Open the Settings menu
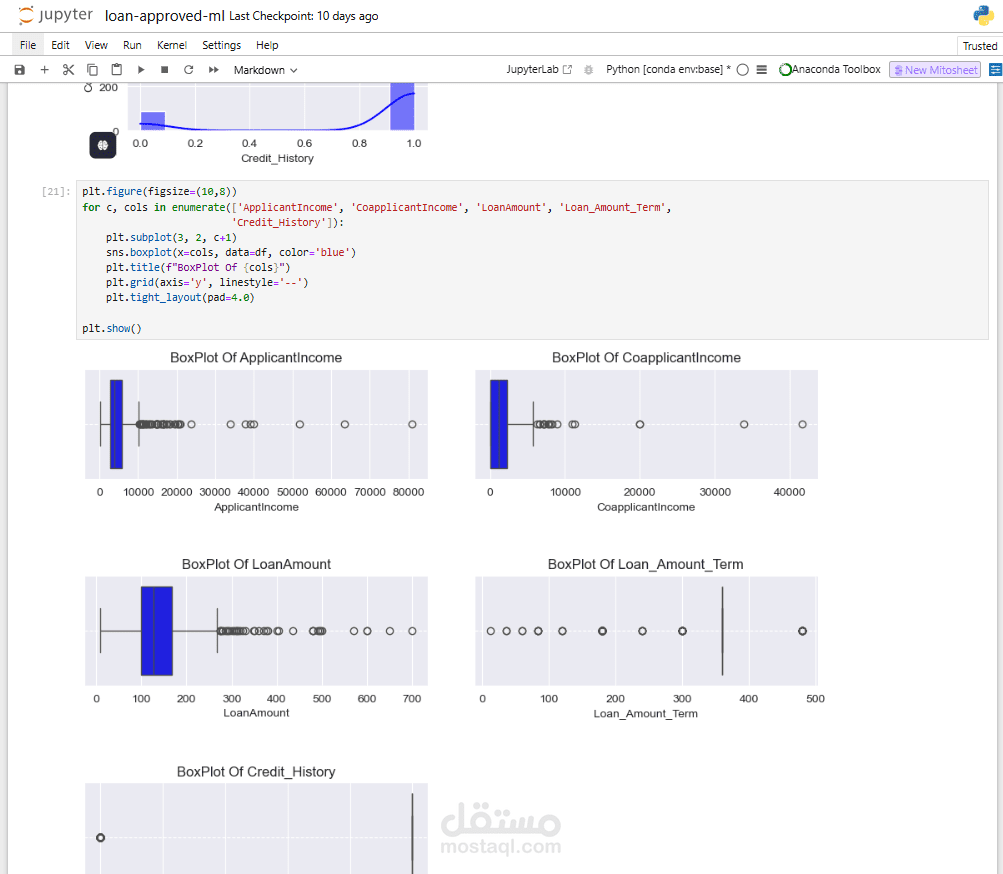This screenshot has width=1003, height=874. [221, 45]
